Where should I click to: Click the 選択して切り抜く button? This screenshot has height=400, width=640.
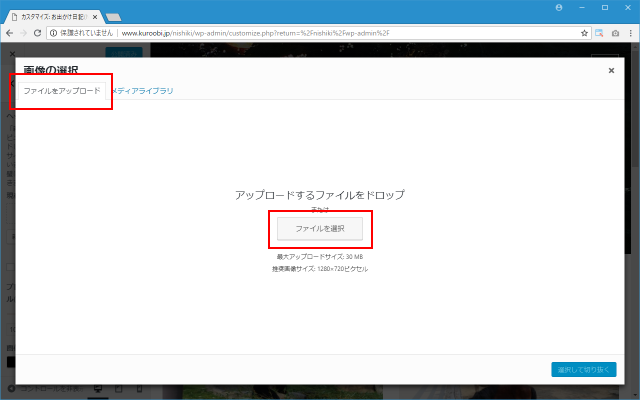(x=584, y=369)
